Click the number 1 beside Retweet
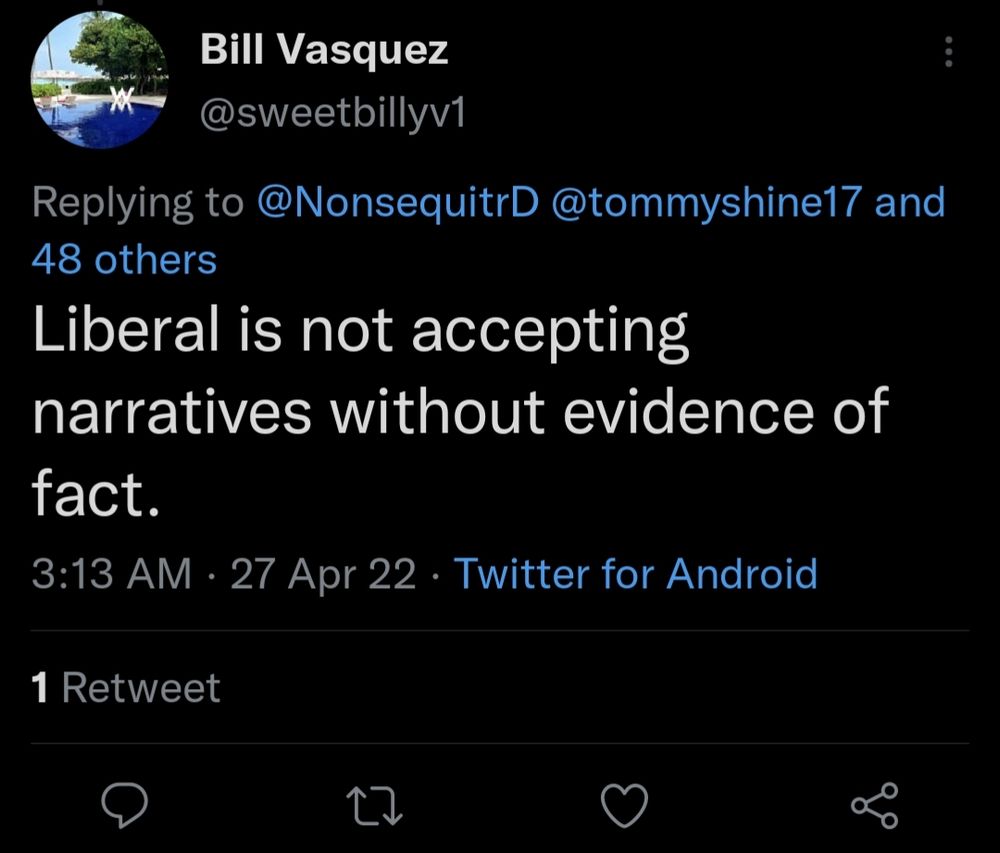 pos(41,687)
